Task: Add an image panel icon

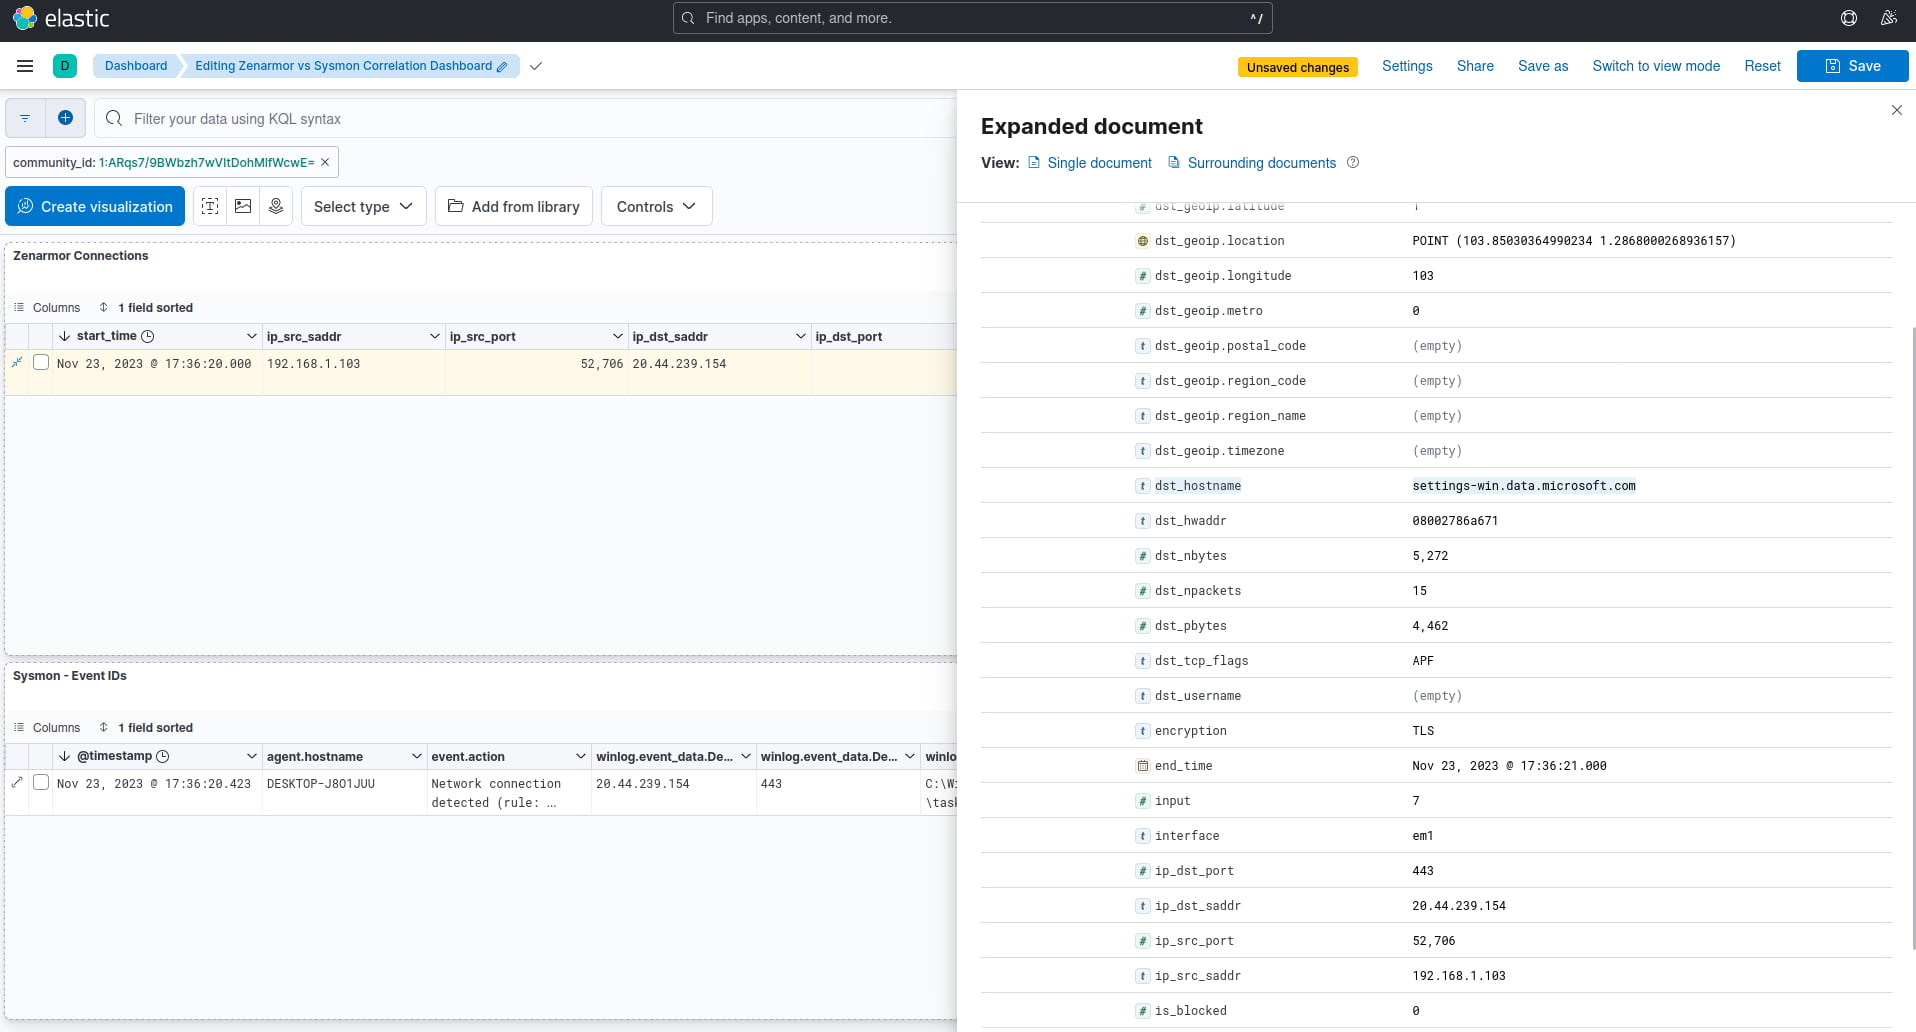Action: [x=243, y=206]
